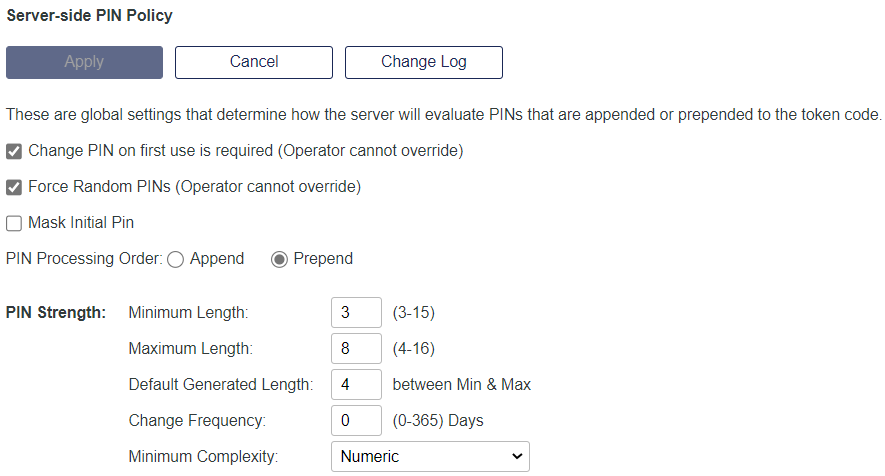This screenshot has height=476, width=885.
Task: Click the Default Generated Length field
Action: tap(356, 385)
